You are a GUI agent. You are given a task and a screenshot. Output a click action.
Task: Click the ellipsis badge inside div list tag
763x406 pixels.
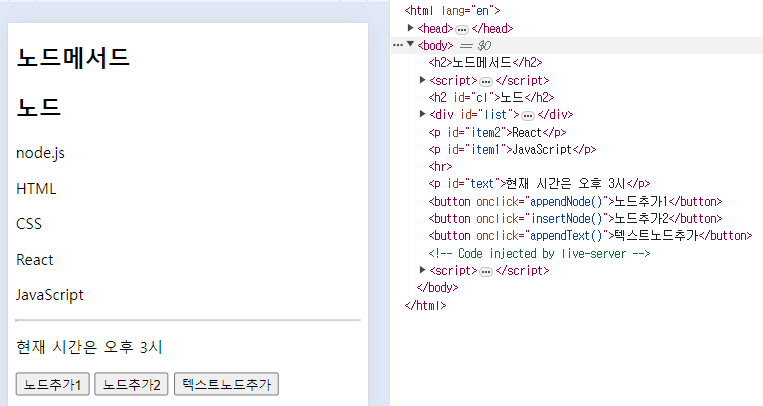527,116
